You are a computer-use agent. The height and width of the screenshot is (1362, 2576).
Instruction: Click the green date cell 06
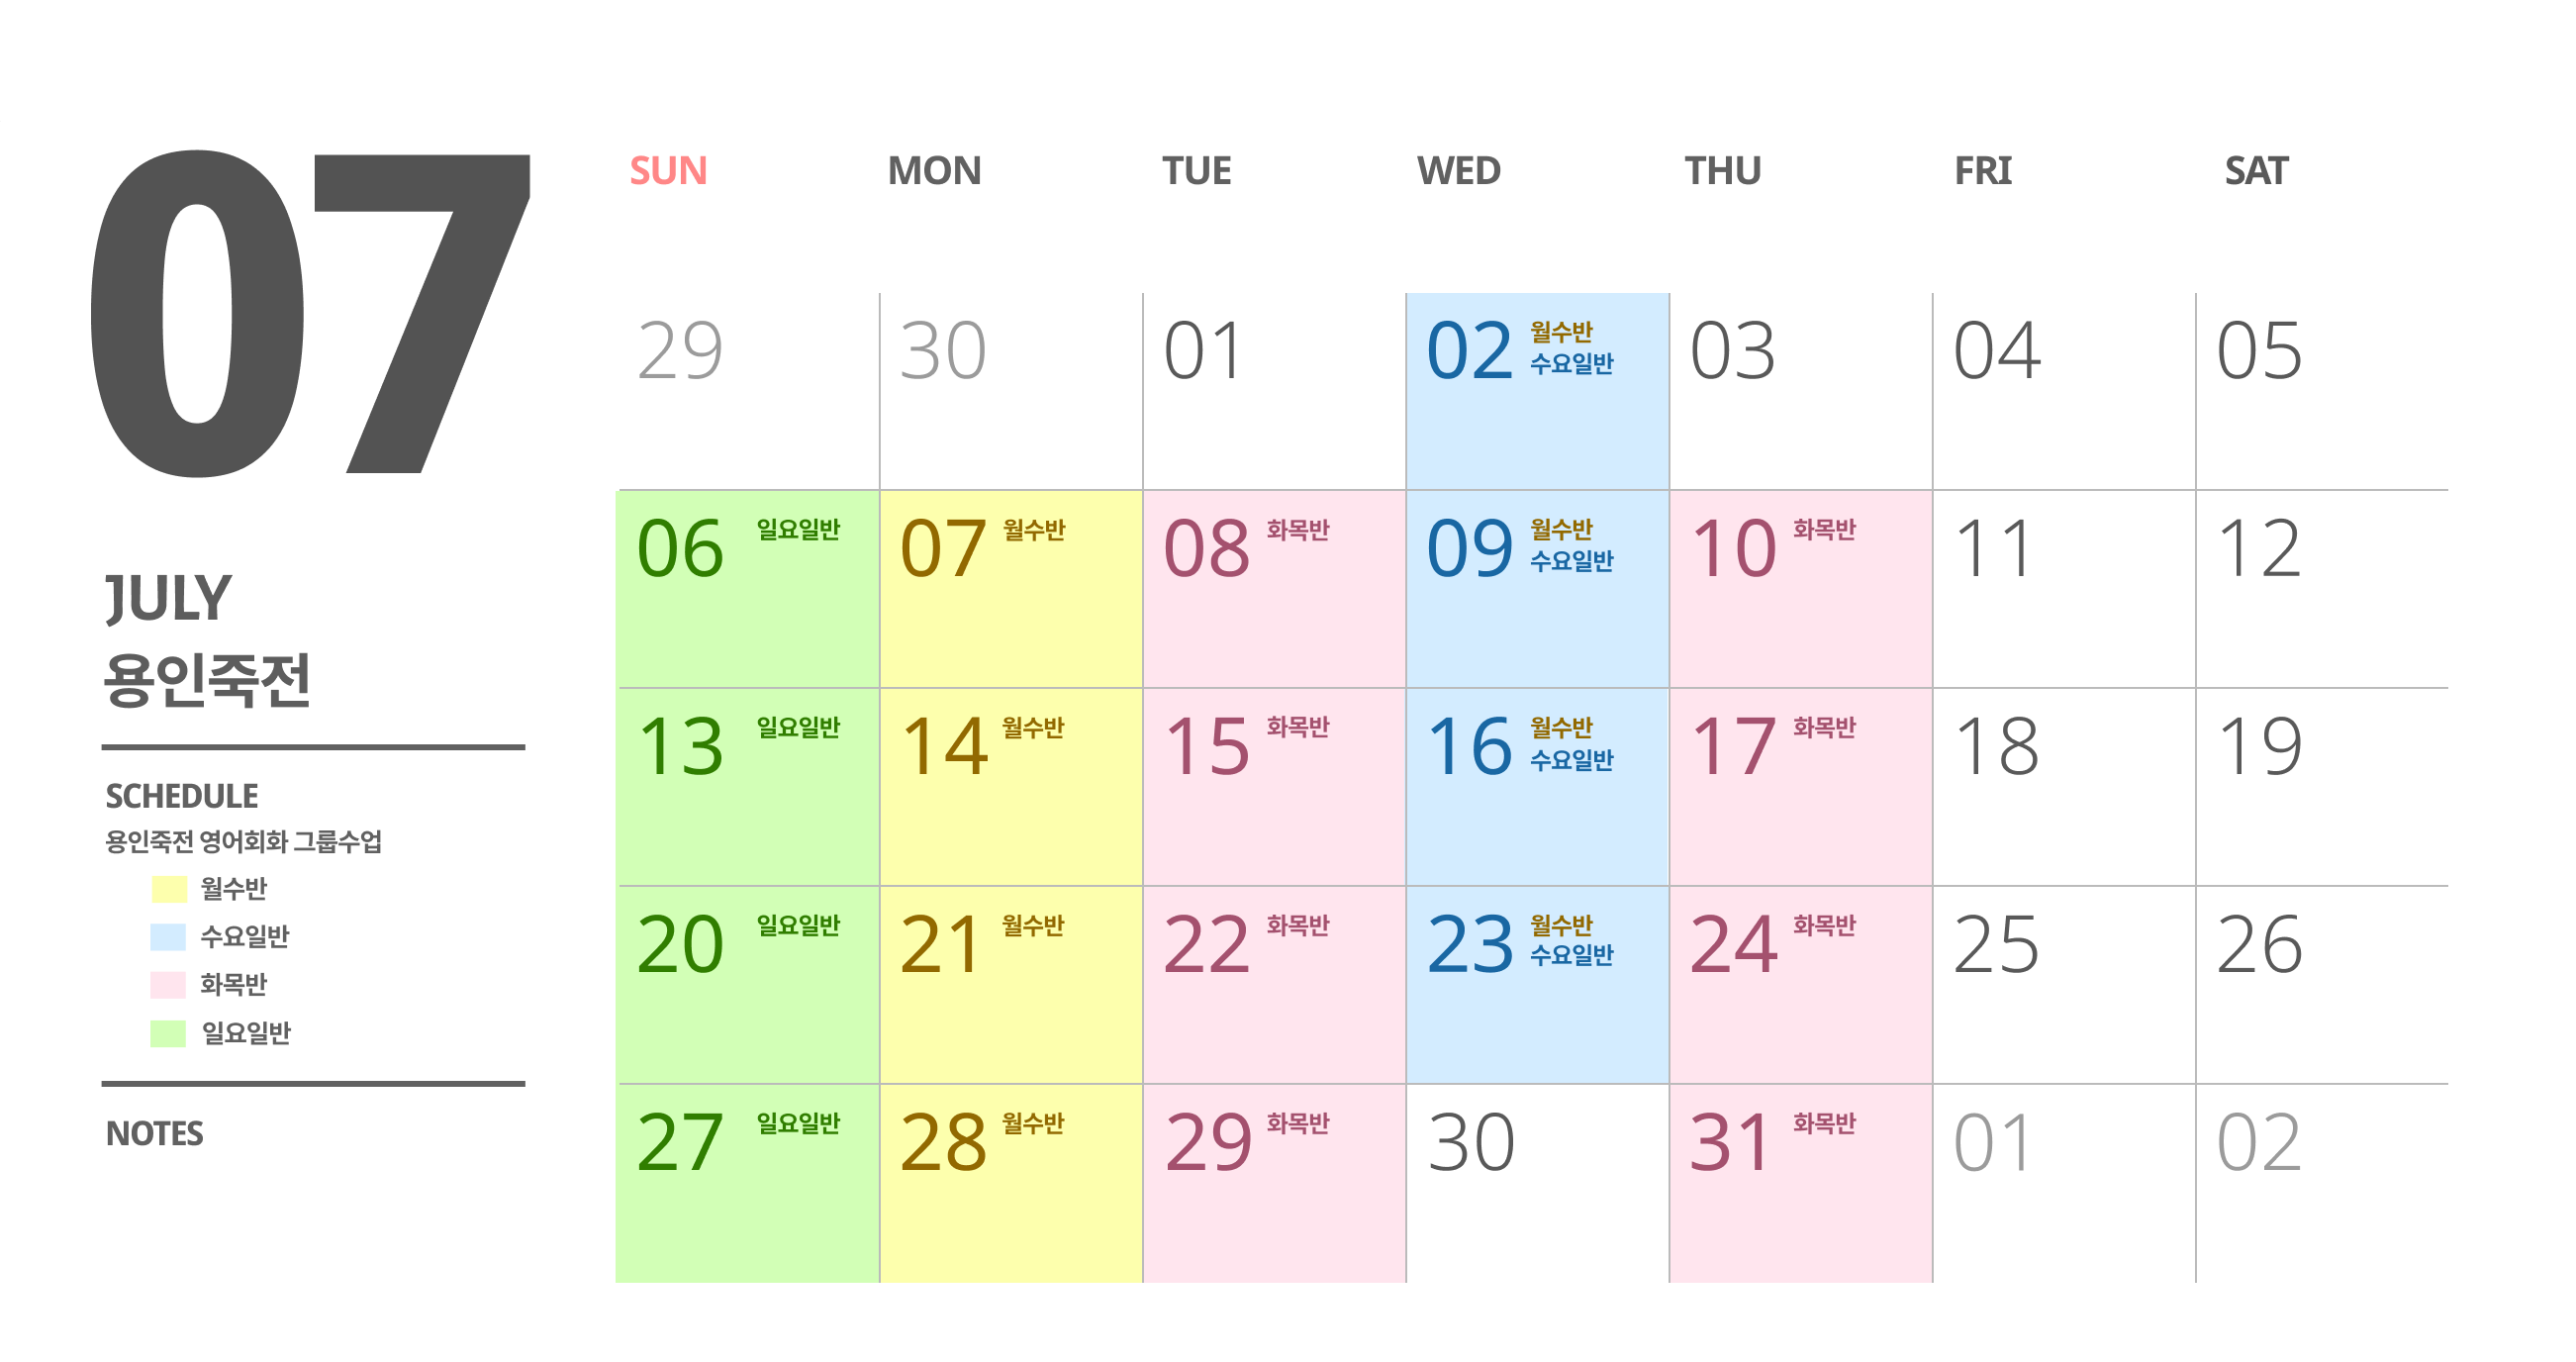tap(747, 589)
